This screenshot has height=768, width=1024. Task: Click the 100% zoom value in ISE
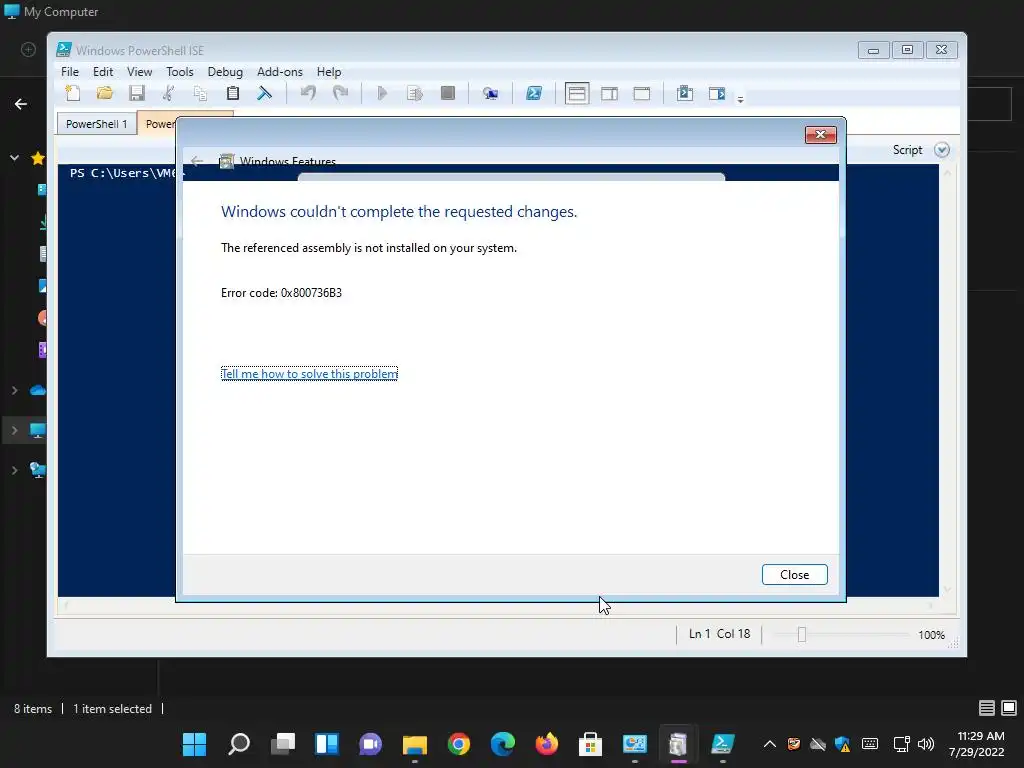click(931, 635)
